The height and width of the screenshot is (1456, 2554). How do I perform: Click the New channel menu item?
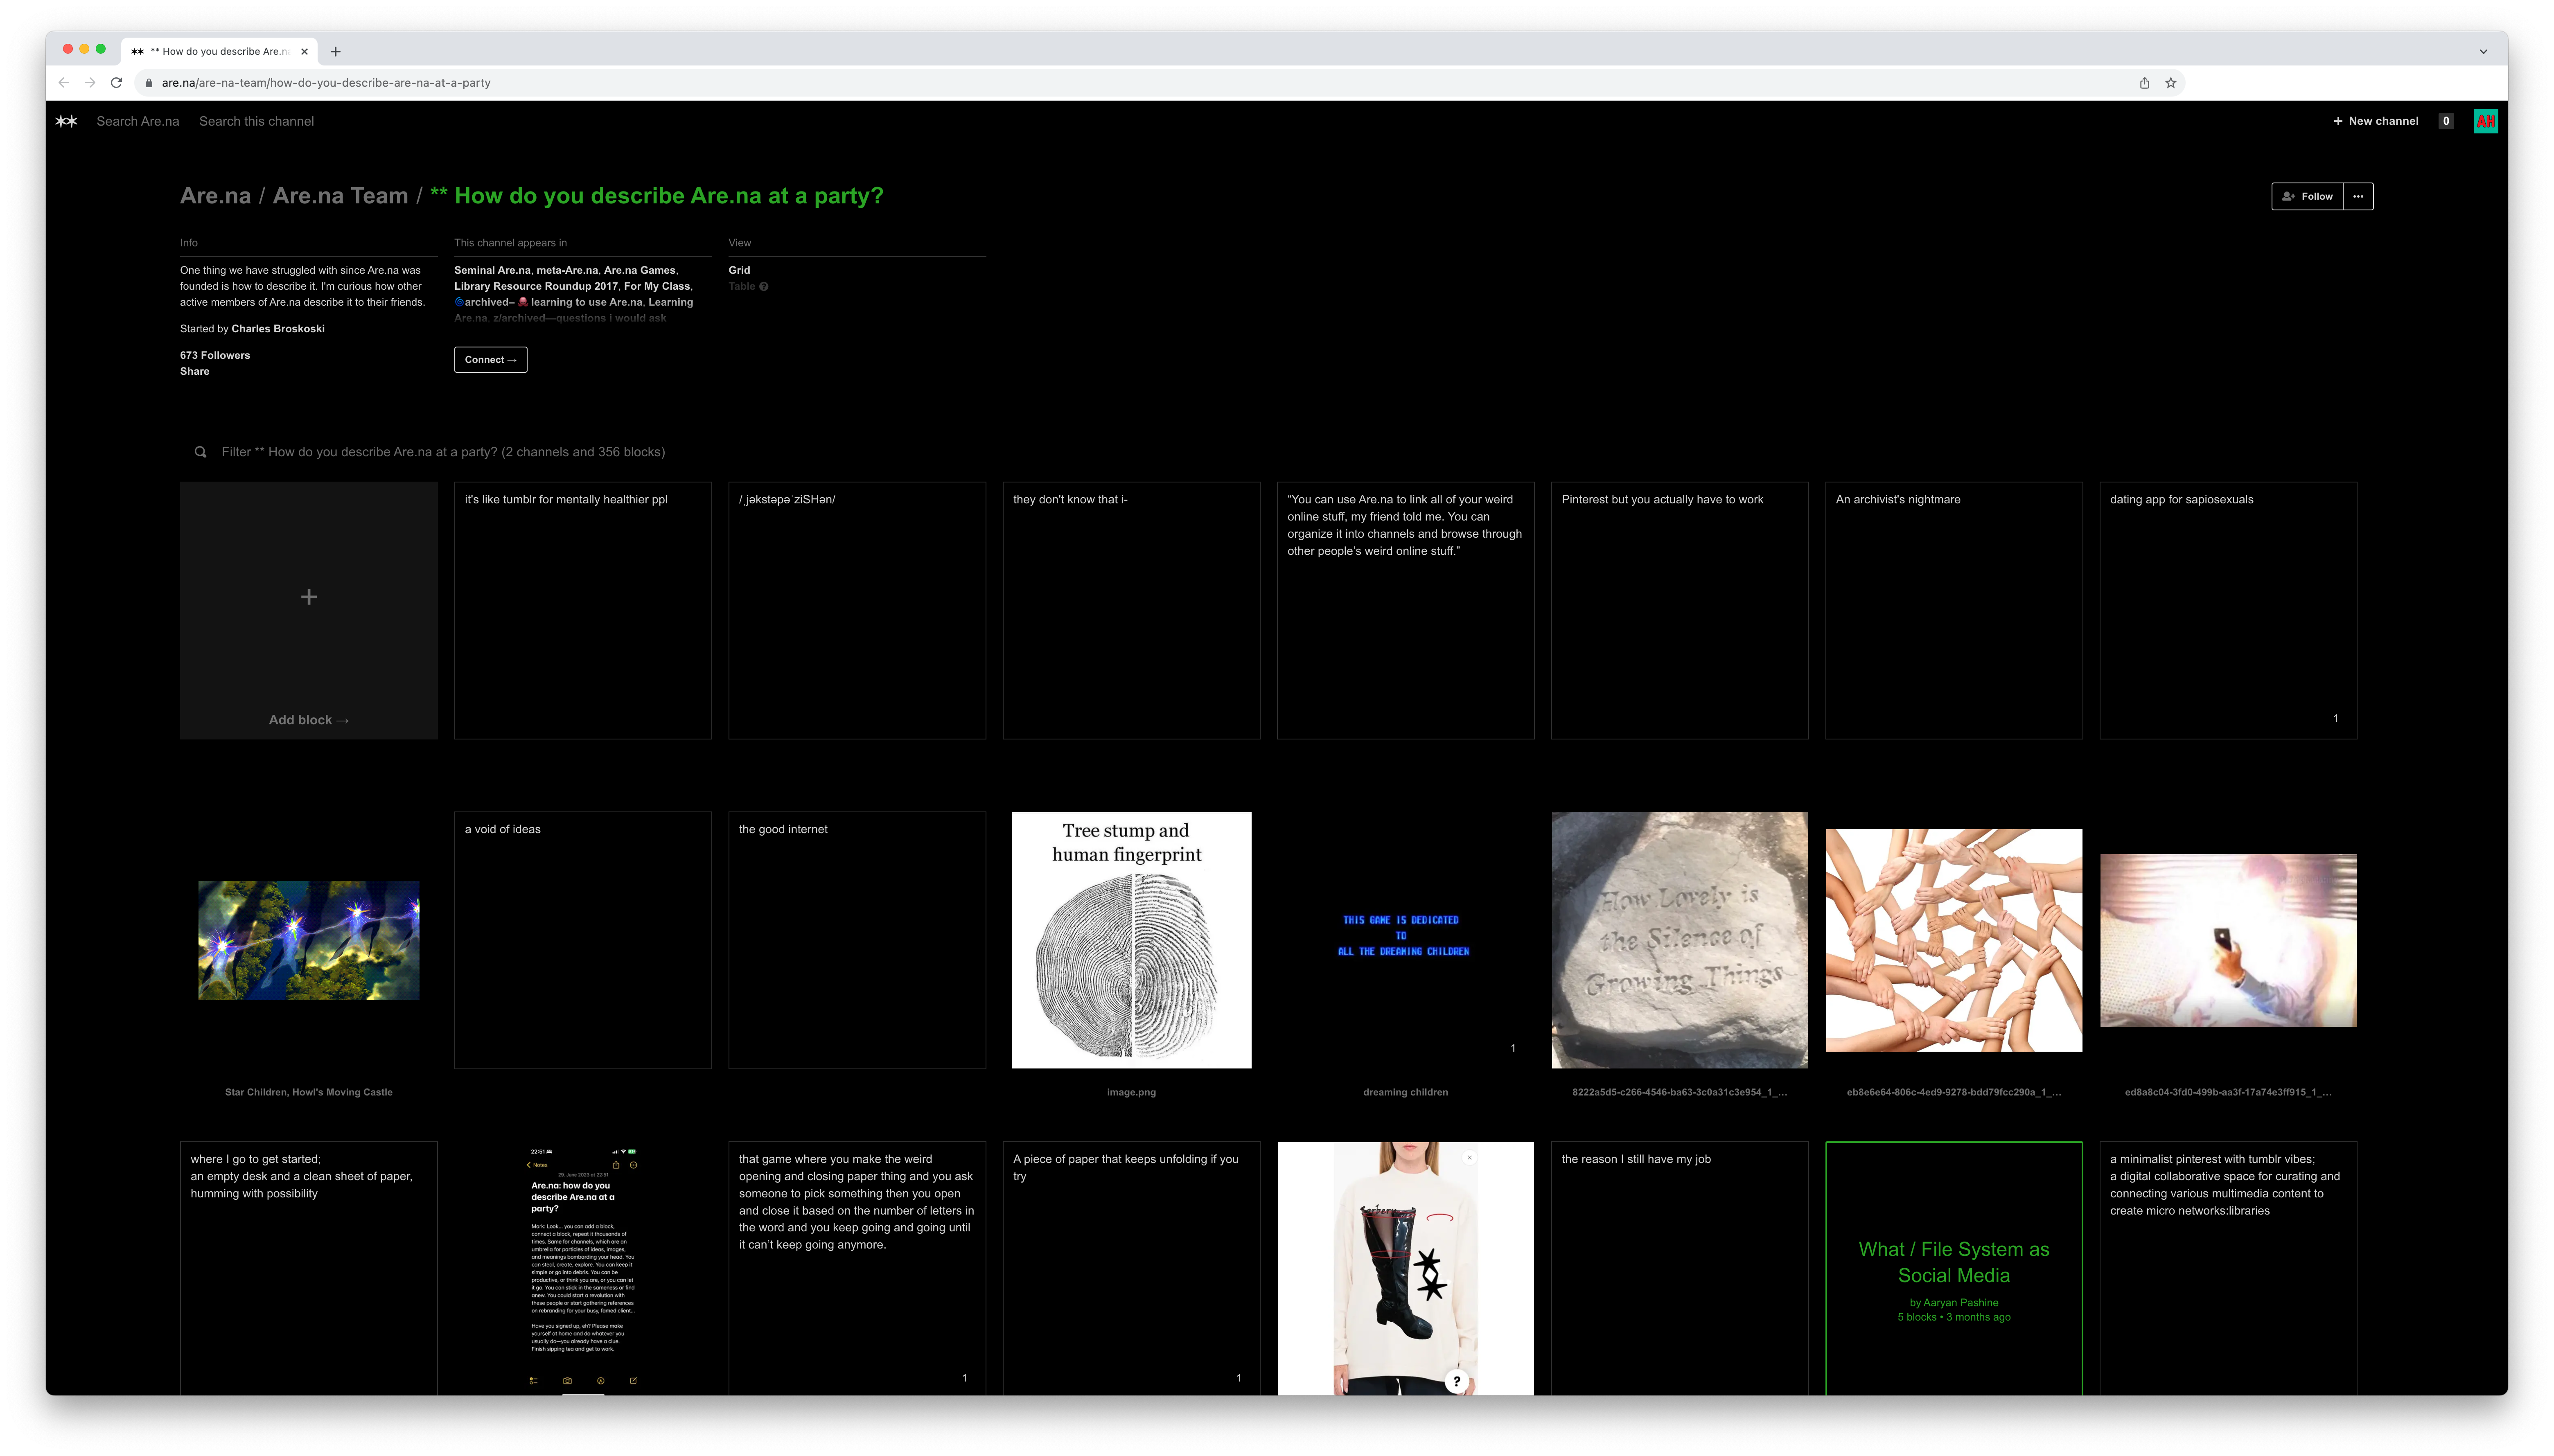(2375, 121)
